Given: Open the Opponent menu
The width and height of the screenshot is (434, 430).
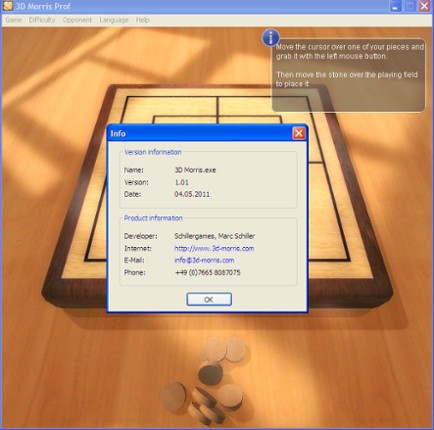Looking at the screenshot, I should tap(77, 20).
